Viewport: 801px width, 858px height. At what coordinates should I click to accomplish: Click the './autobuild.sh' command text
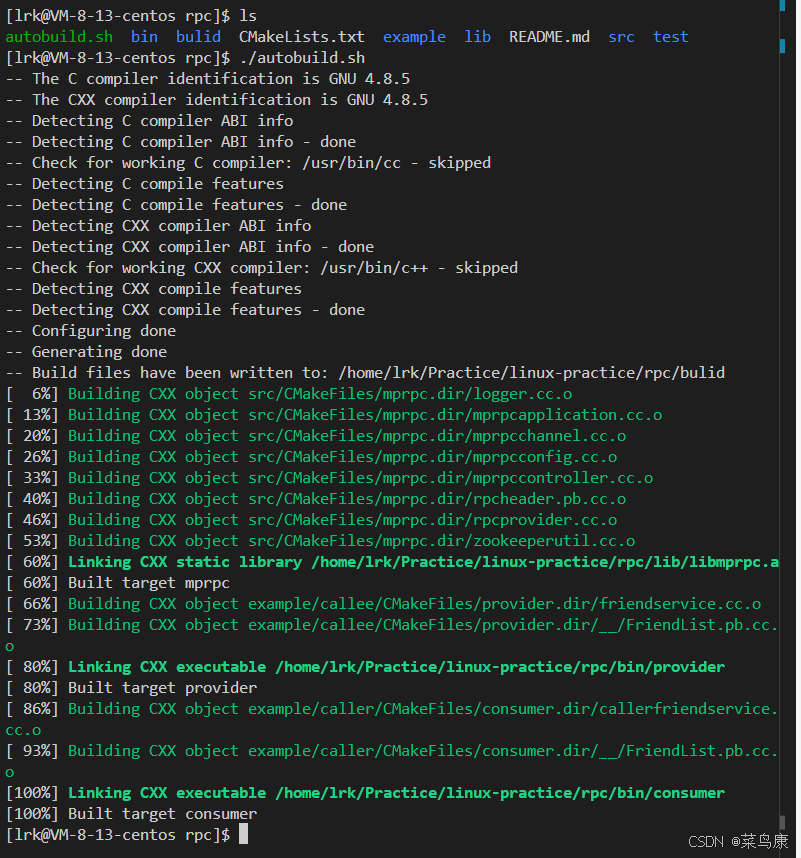302,57
